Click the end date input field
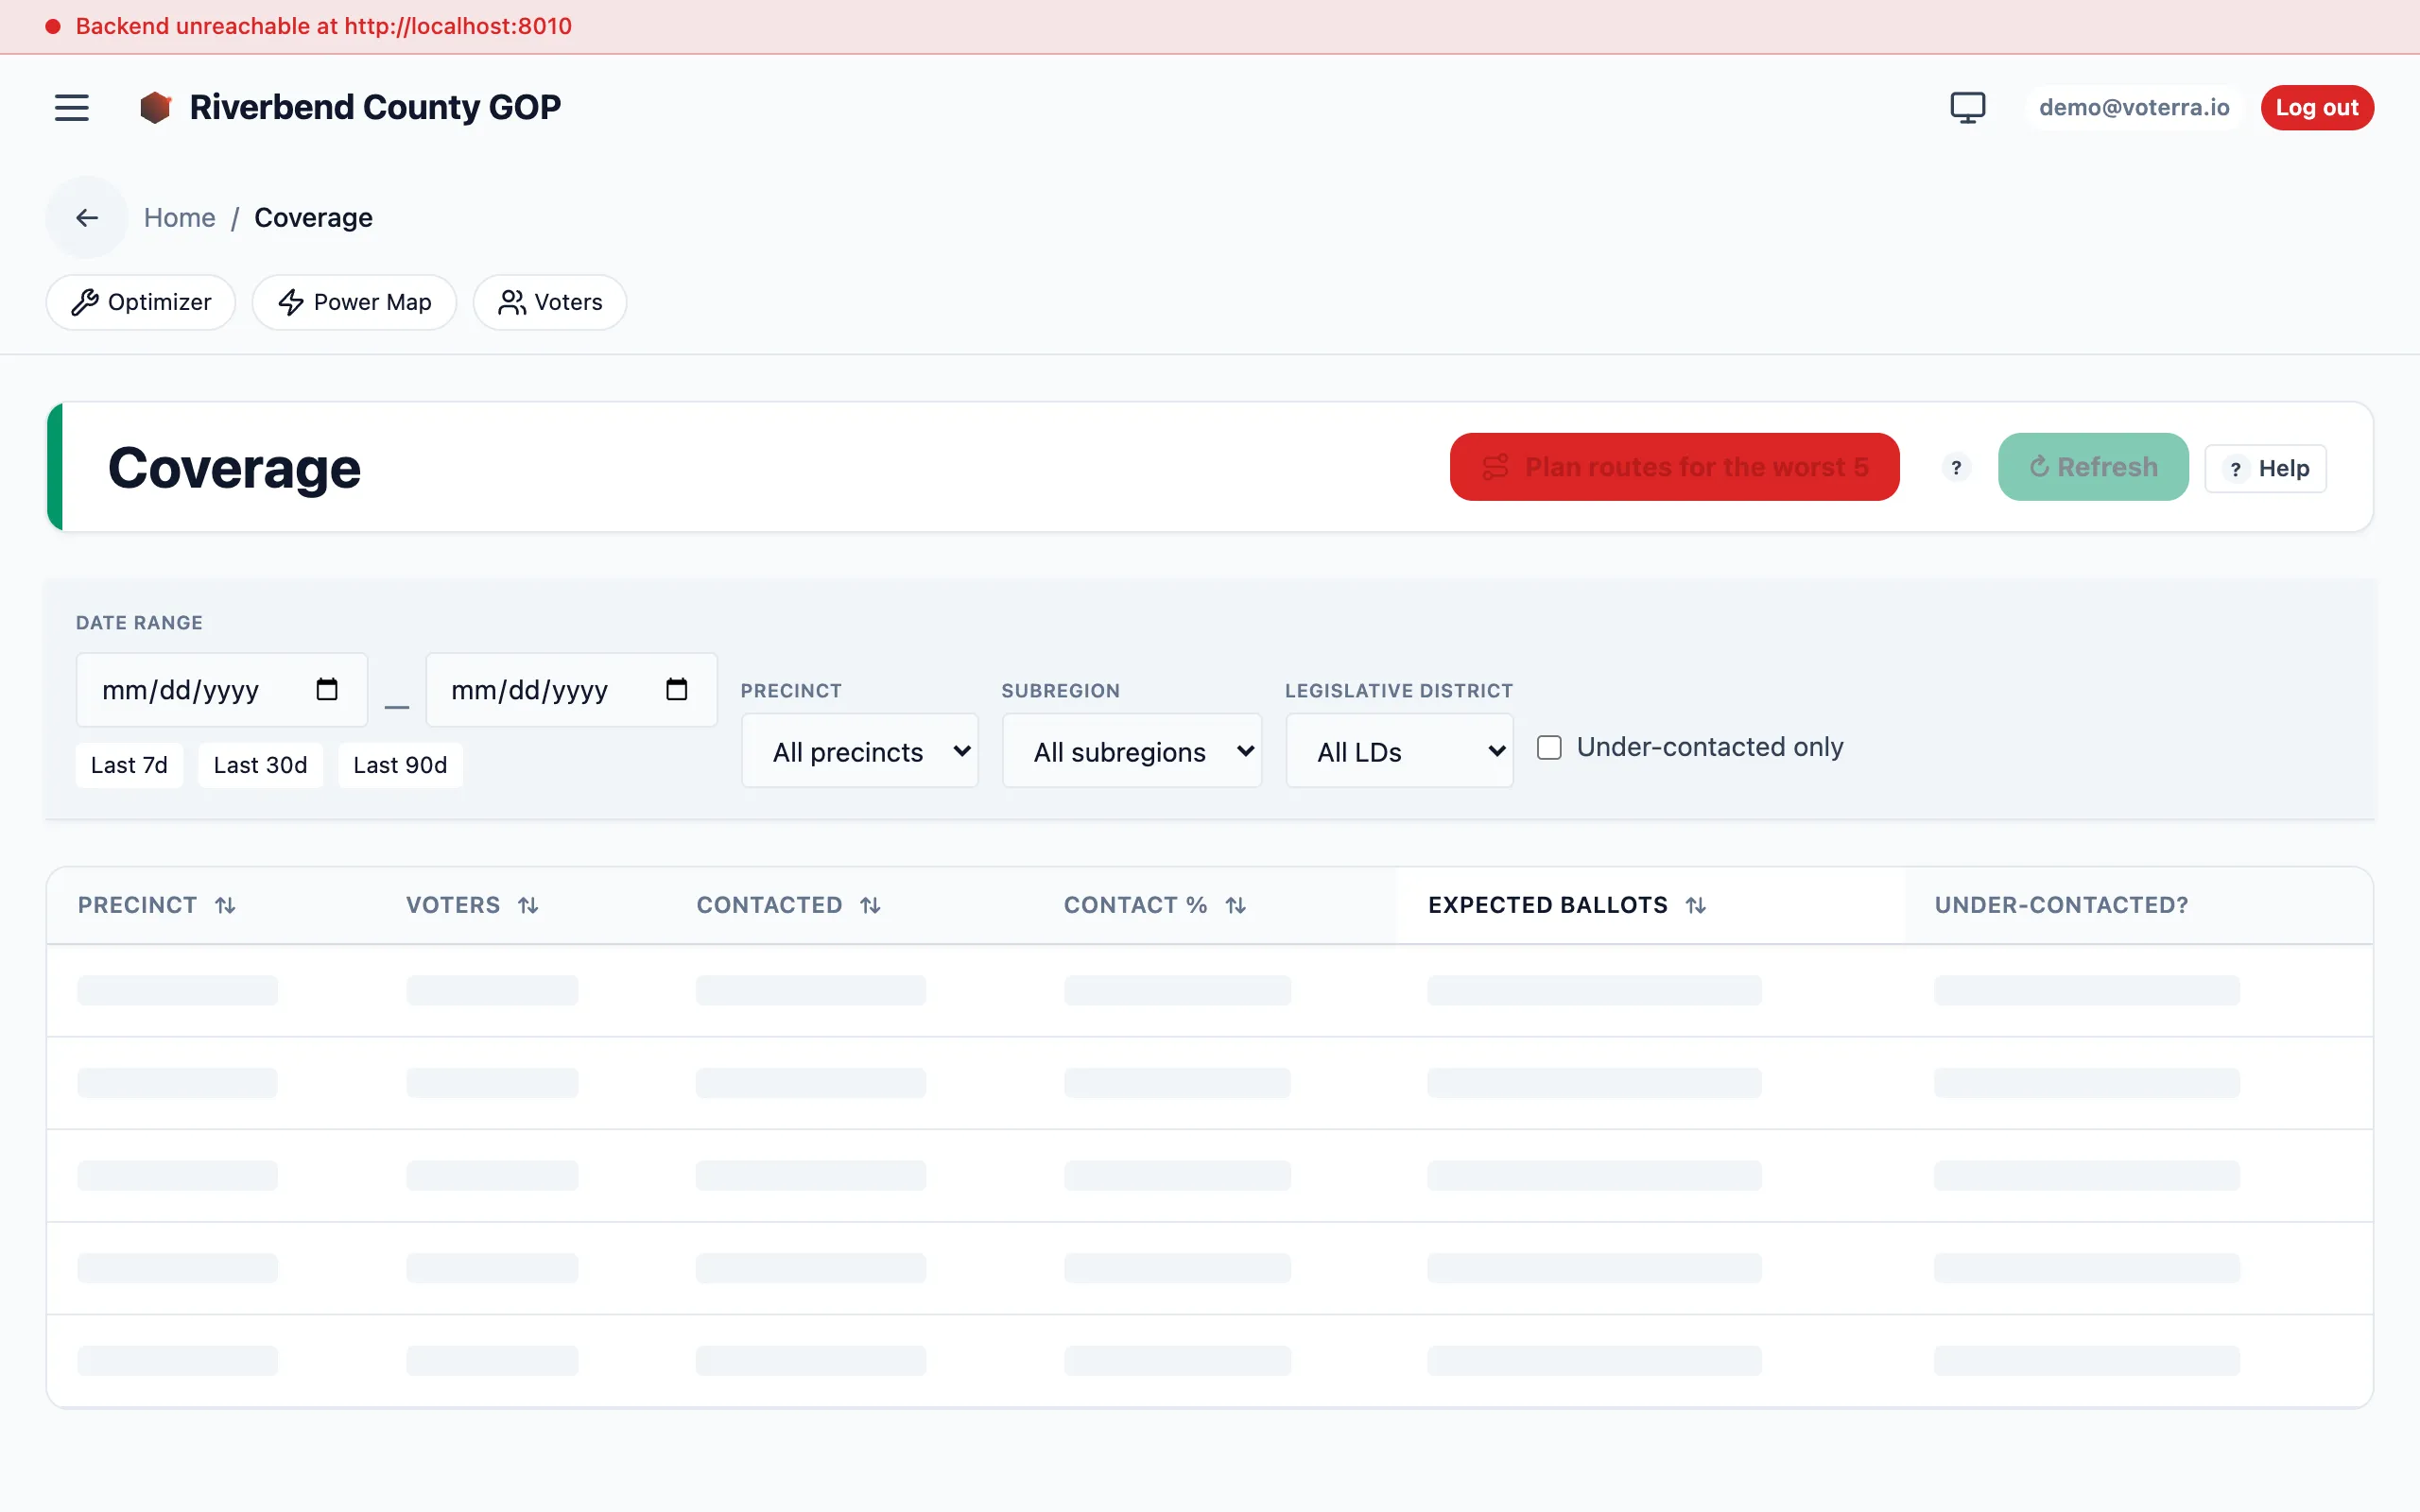2420x1512 pixels. tap(572, 689)
